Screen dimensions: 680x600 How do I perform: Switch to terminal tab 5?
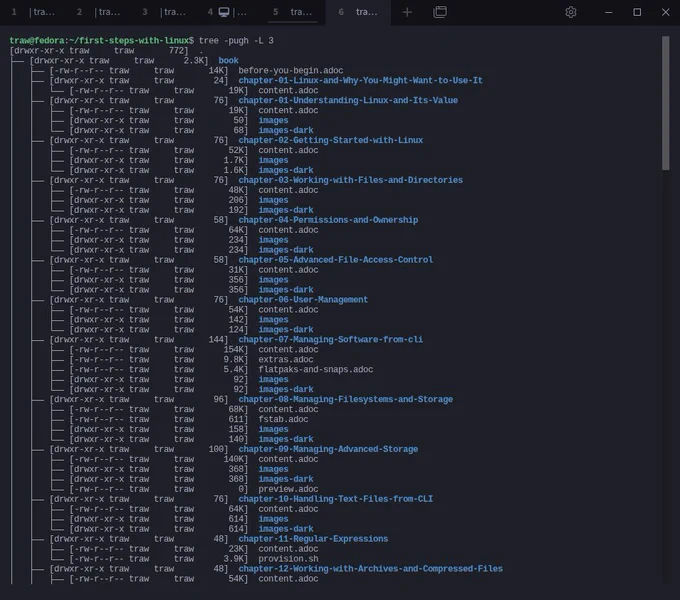coord(293,12)
